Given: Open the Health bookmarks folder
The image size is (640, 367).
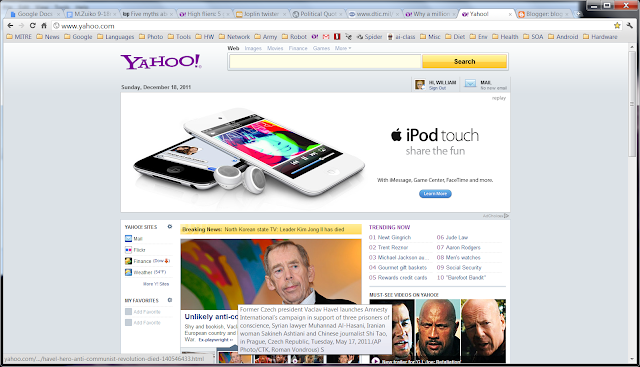Looking at the screenshot, I should (x=505, y=37).
